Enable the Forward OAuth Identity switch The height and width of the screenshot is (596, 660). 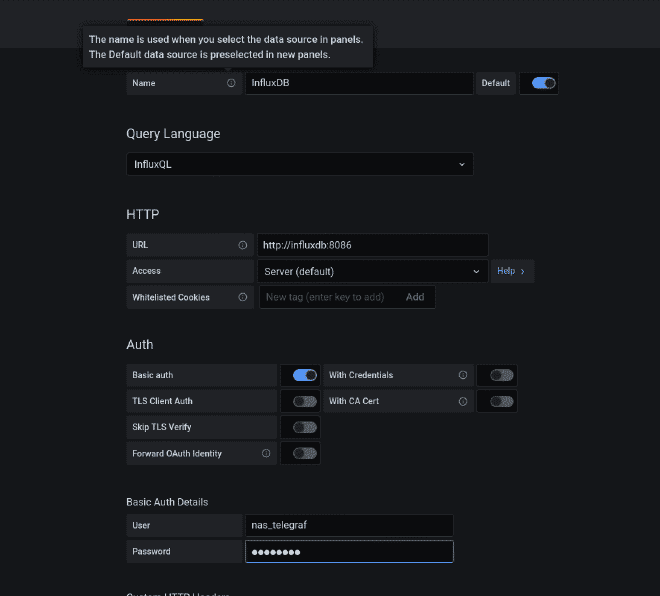305,453
